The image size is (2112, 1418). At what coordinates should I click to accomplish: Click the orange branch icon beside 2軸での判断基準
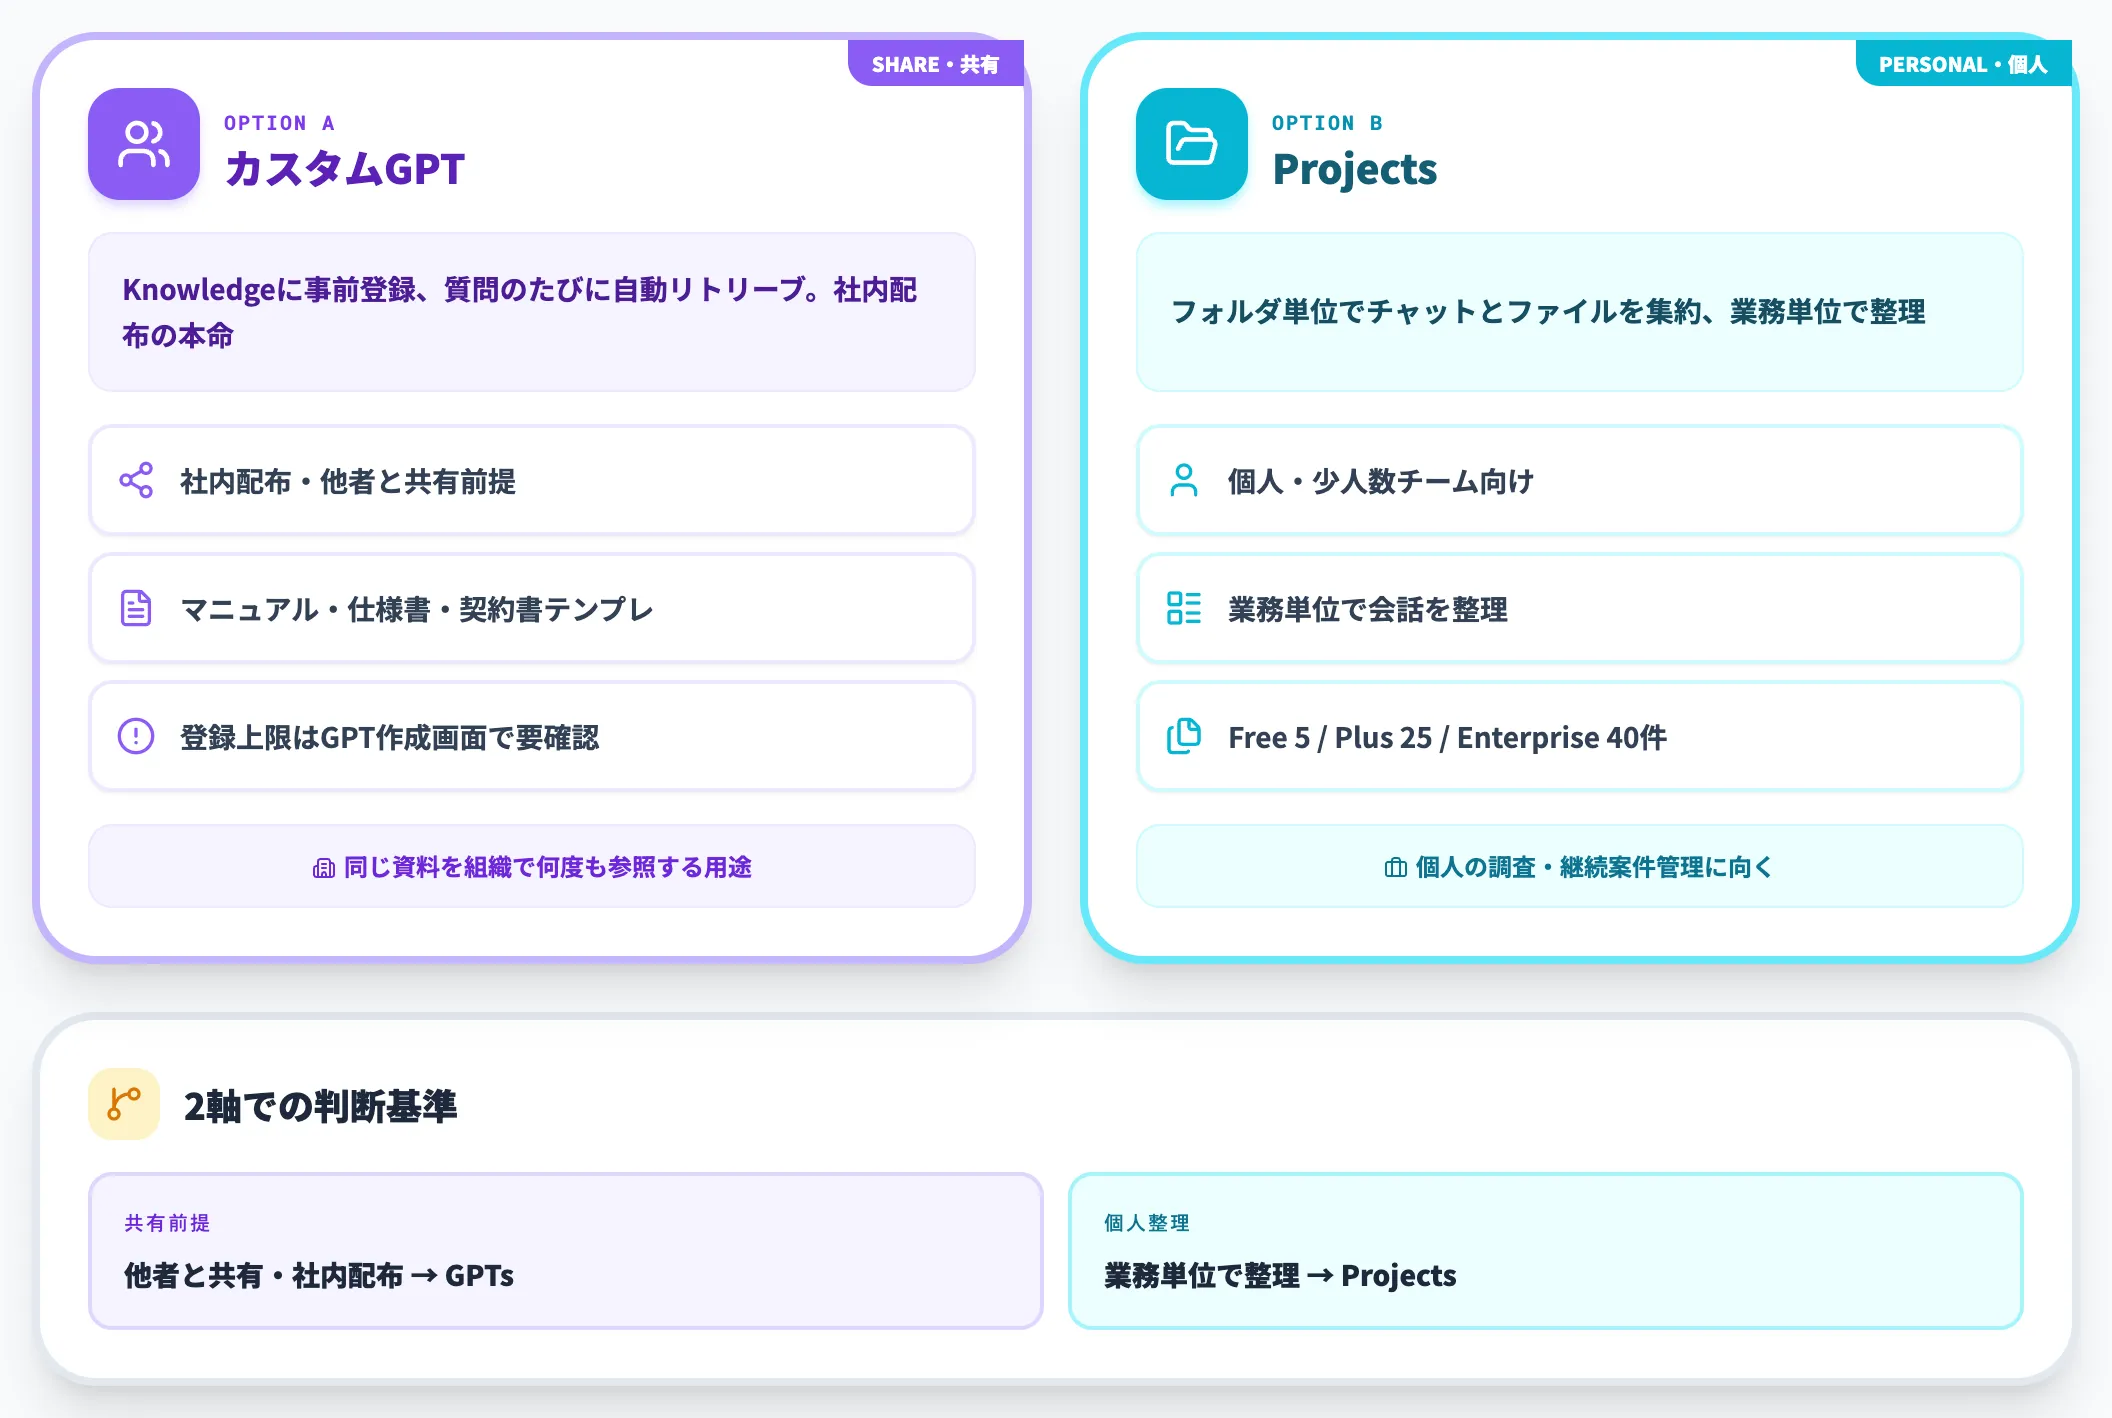coord(124,1104)
